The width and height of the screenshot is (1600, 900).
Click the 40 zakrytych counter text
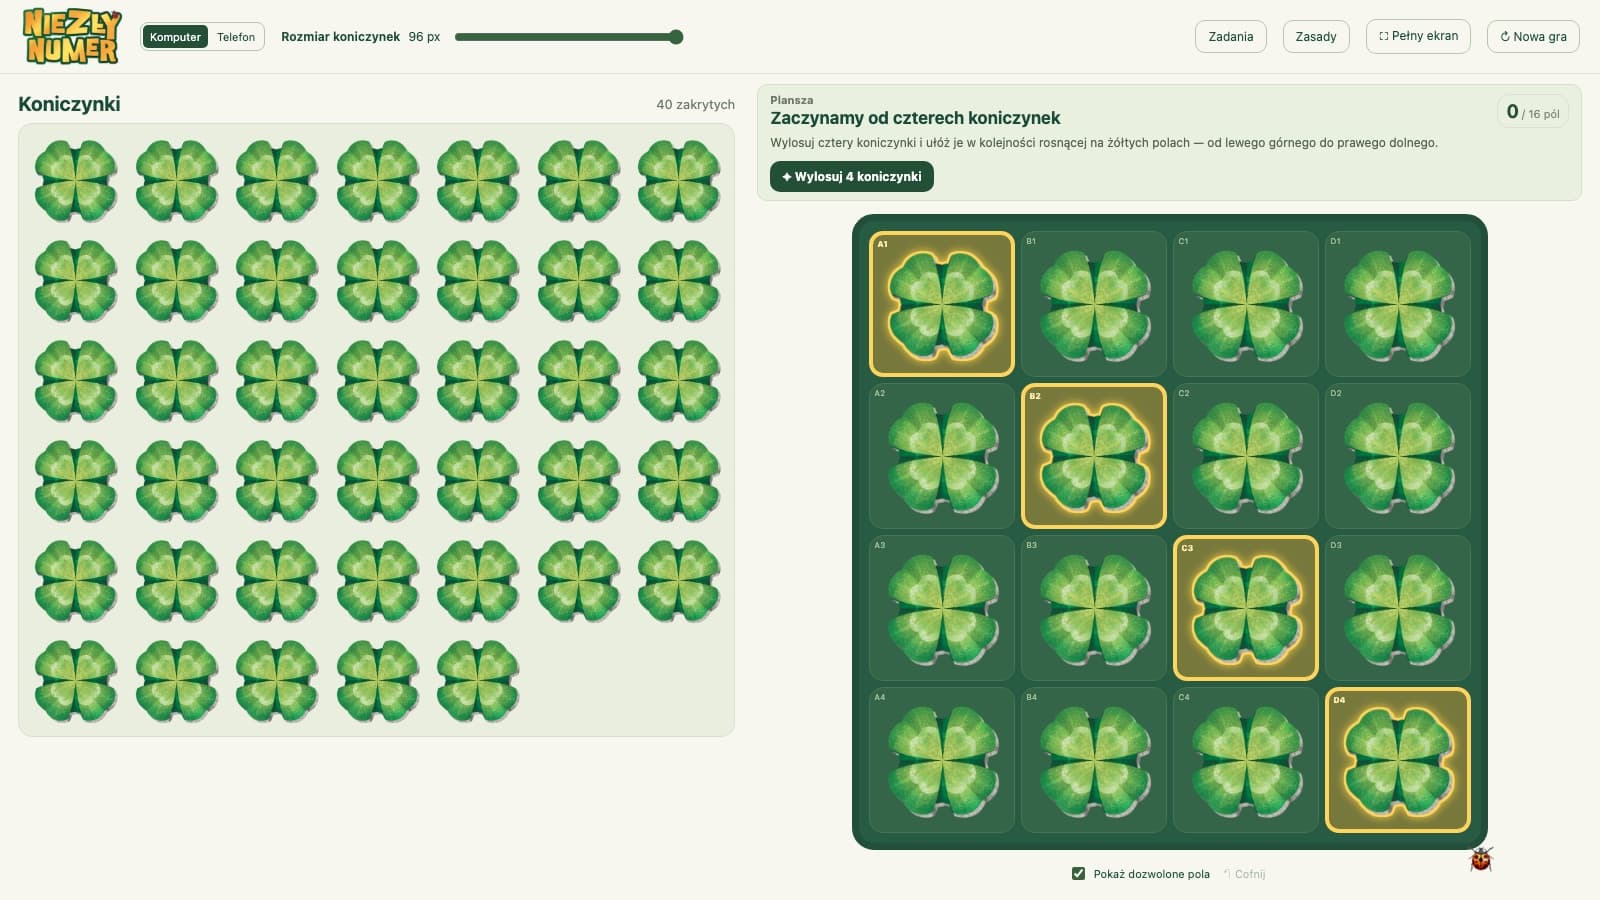[695, 104]
